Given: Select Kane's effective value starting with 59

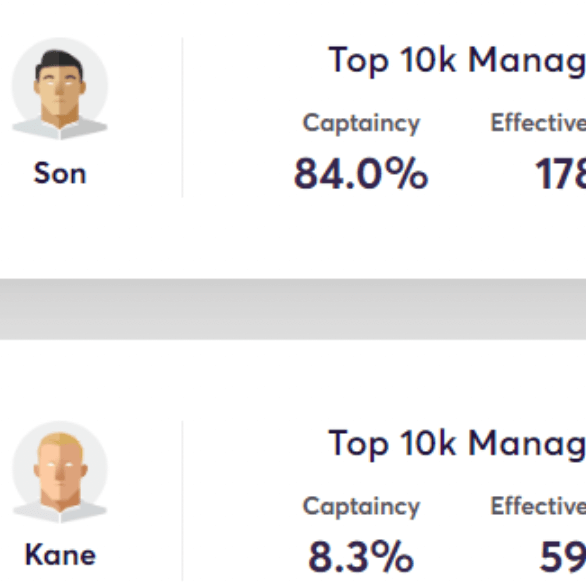Looking at the screenshot, I should (x=563, y=557).
